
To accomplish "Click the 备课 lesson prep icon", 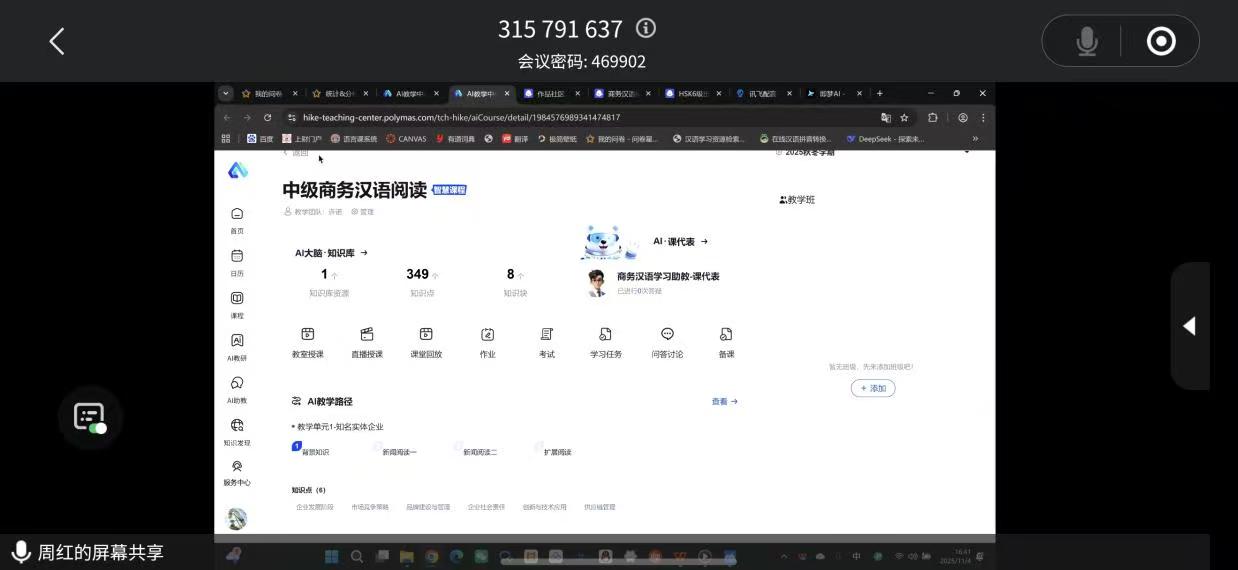I will click(x=726, y=335).
